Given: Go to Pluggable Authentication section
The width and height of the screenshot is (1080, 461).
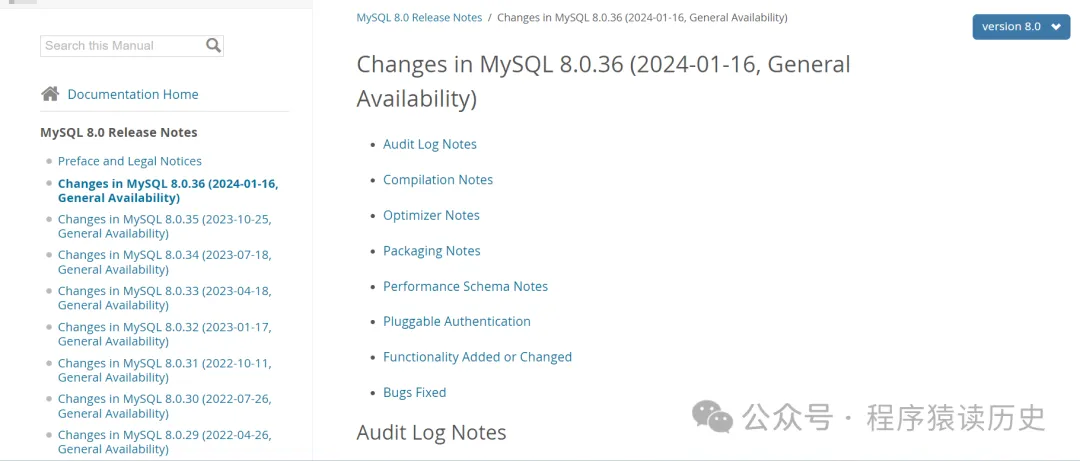Looking at the screenshot, I should [457, 322].
